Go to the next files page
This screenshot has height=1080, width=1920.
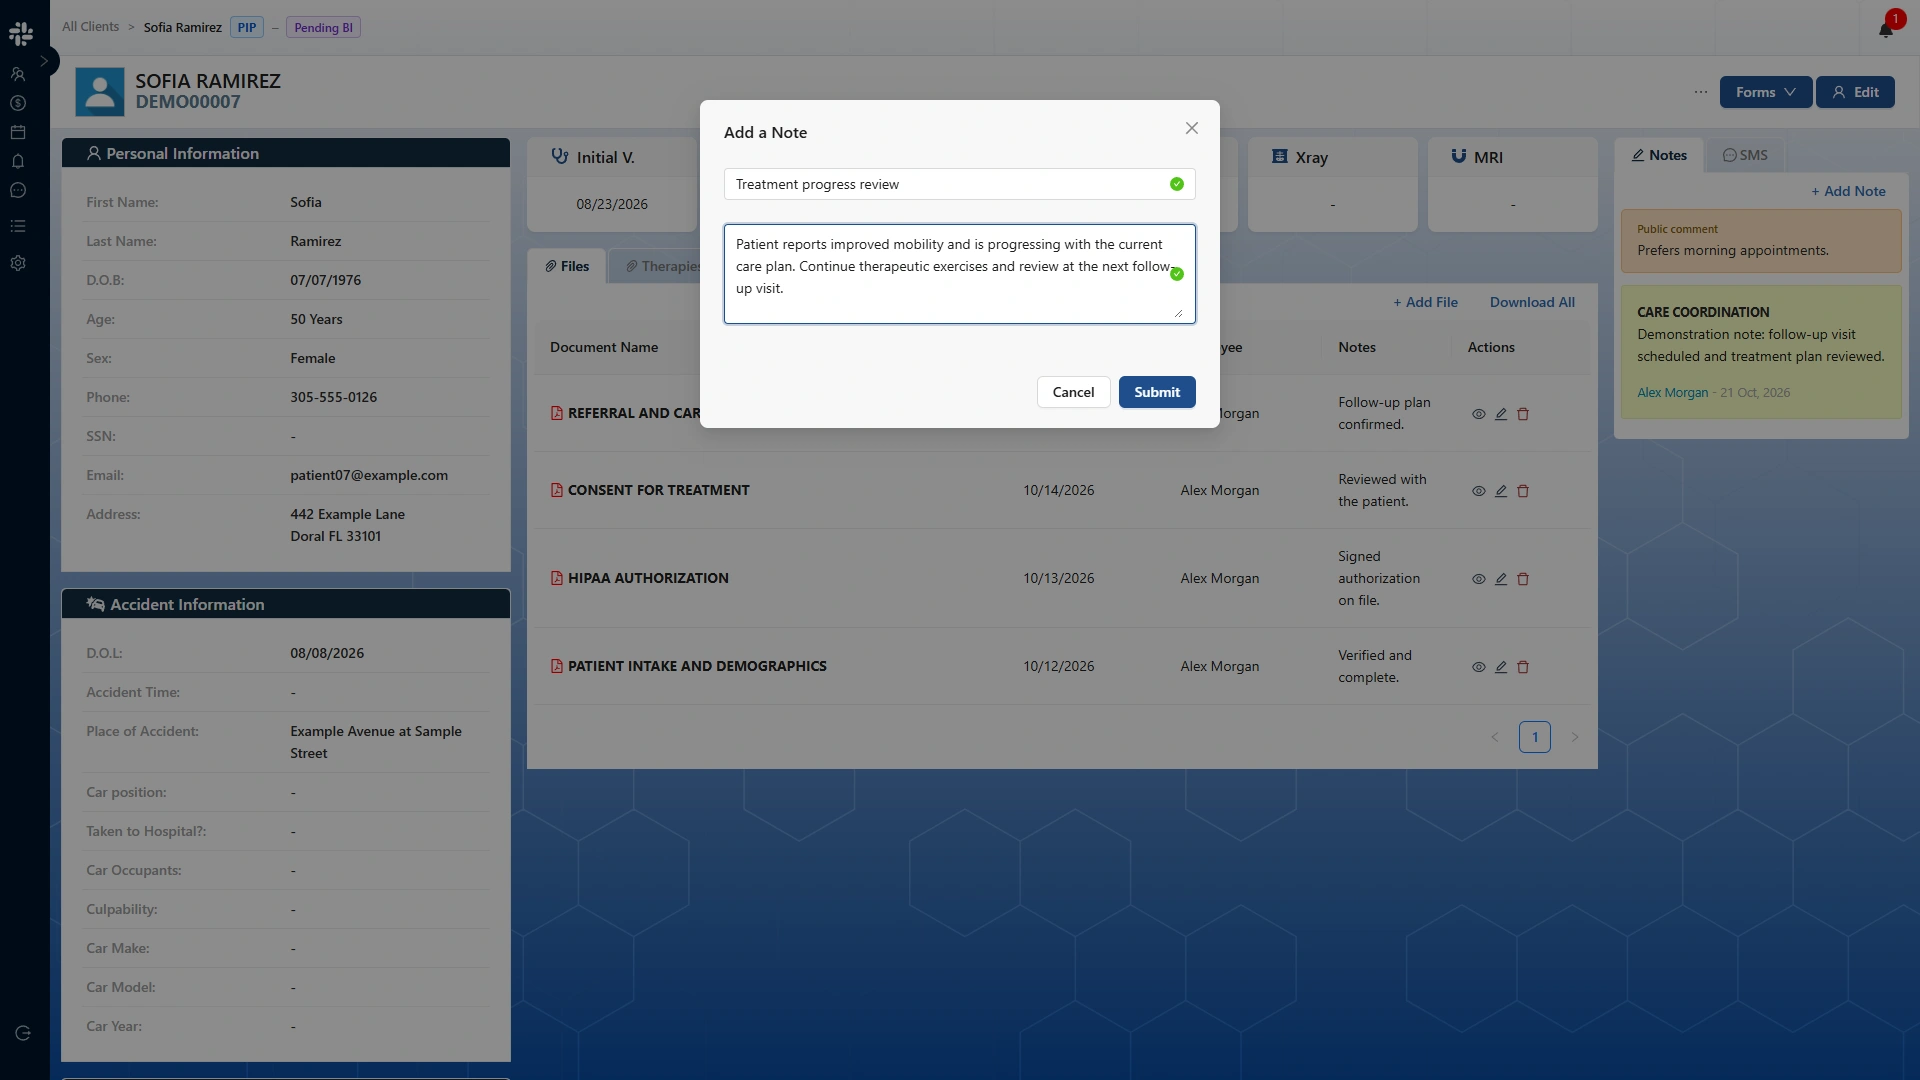[x=1575, y=737]
